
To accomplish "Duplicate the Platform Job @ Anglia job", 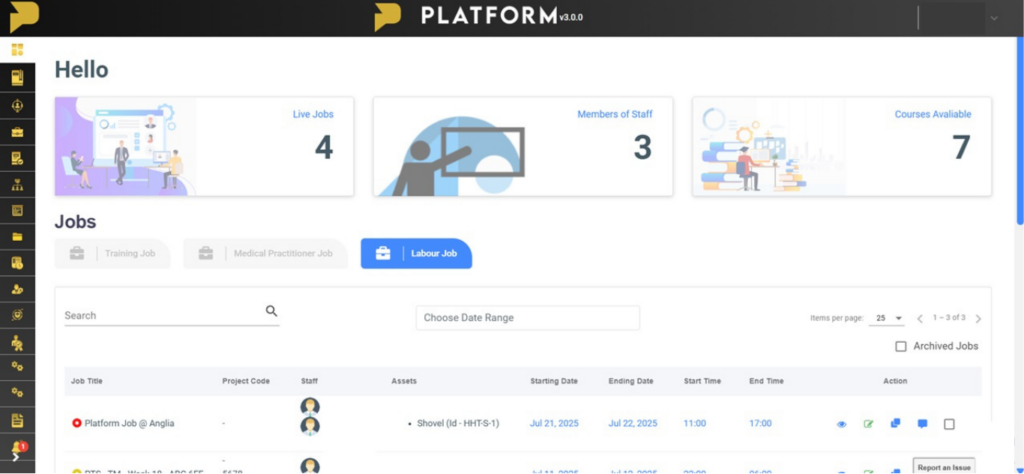I will coord(895,423).
